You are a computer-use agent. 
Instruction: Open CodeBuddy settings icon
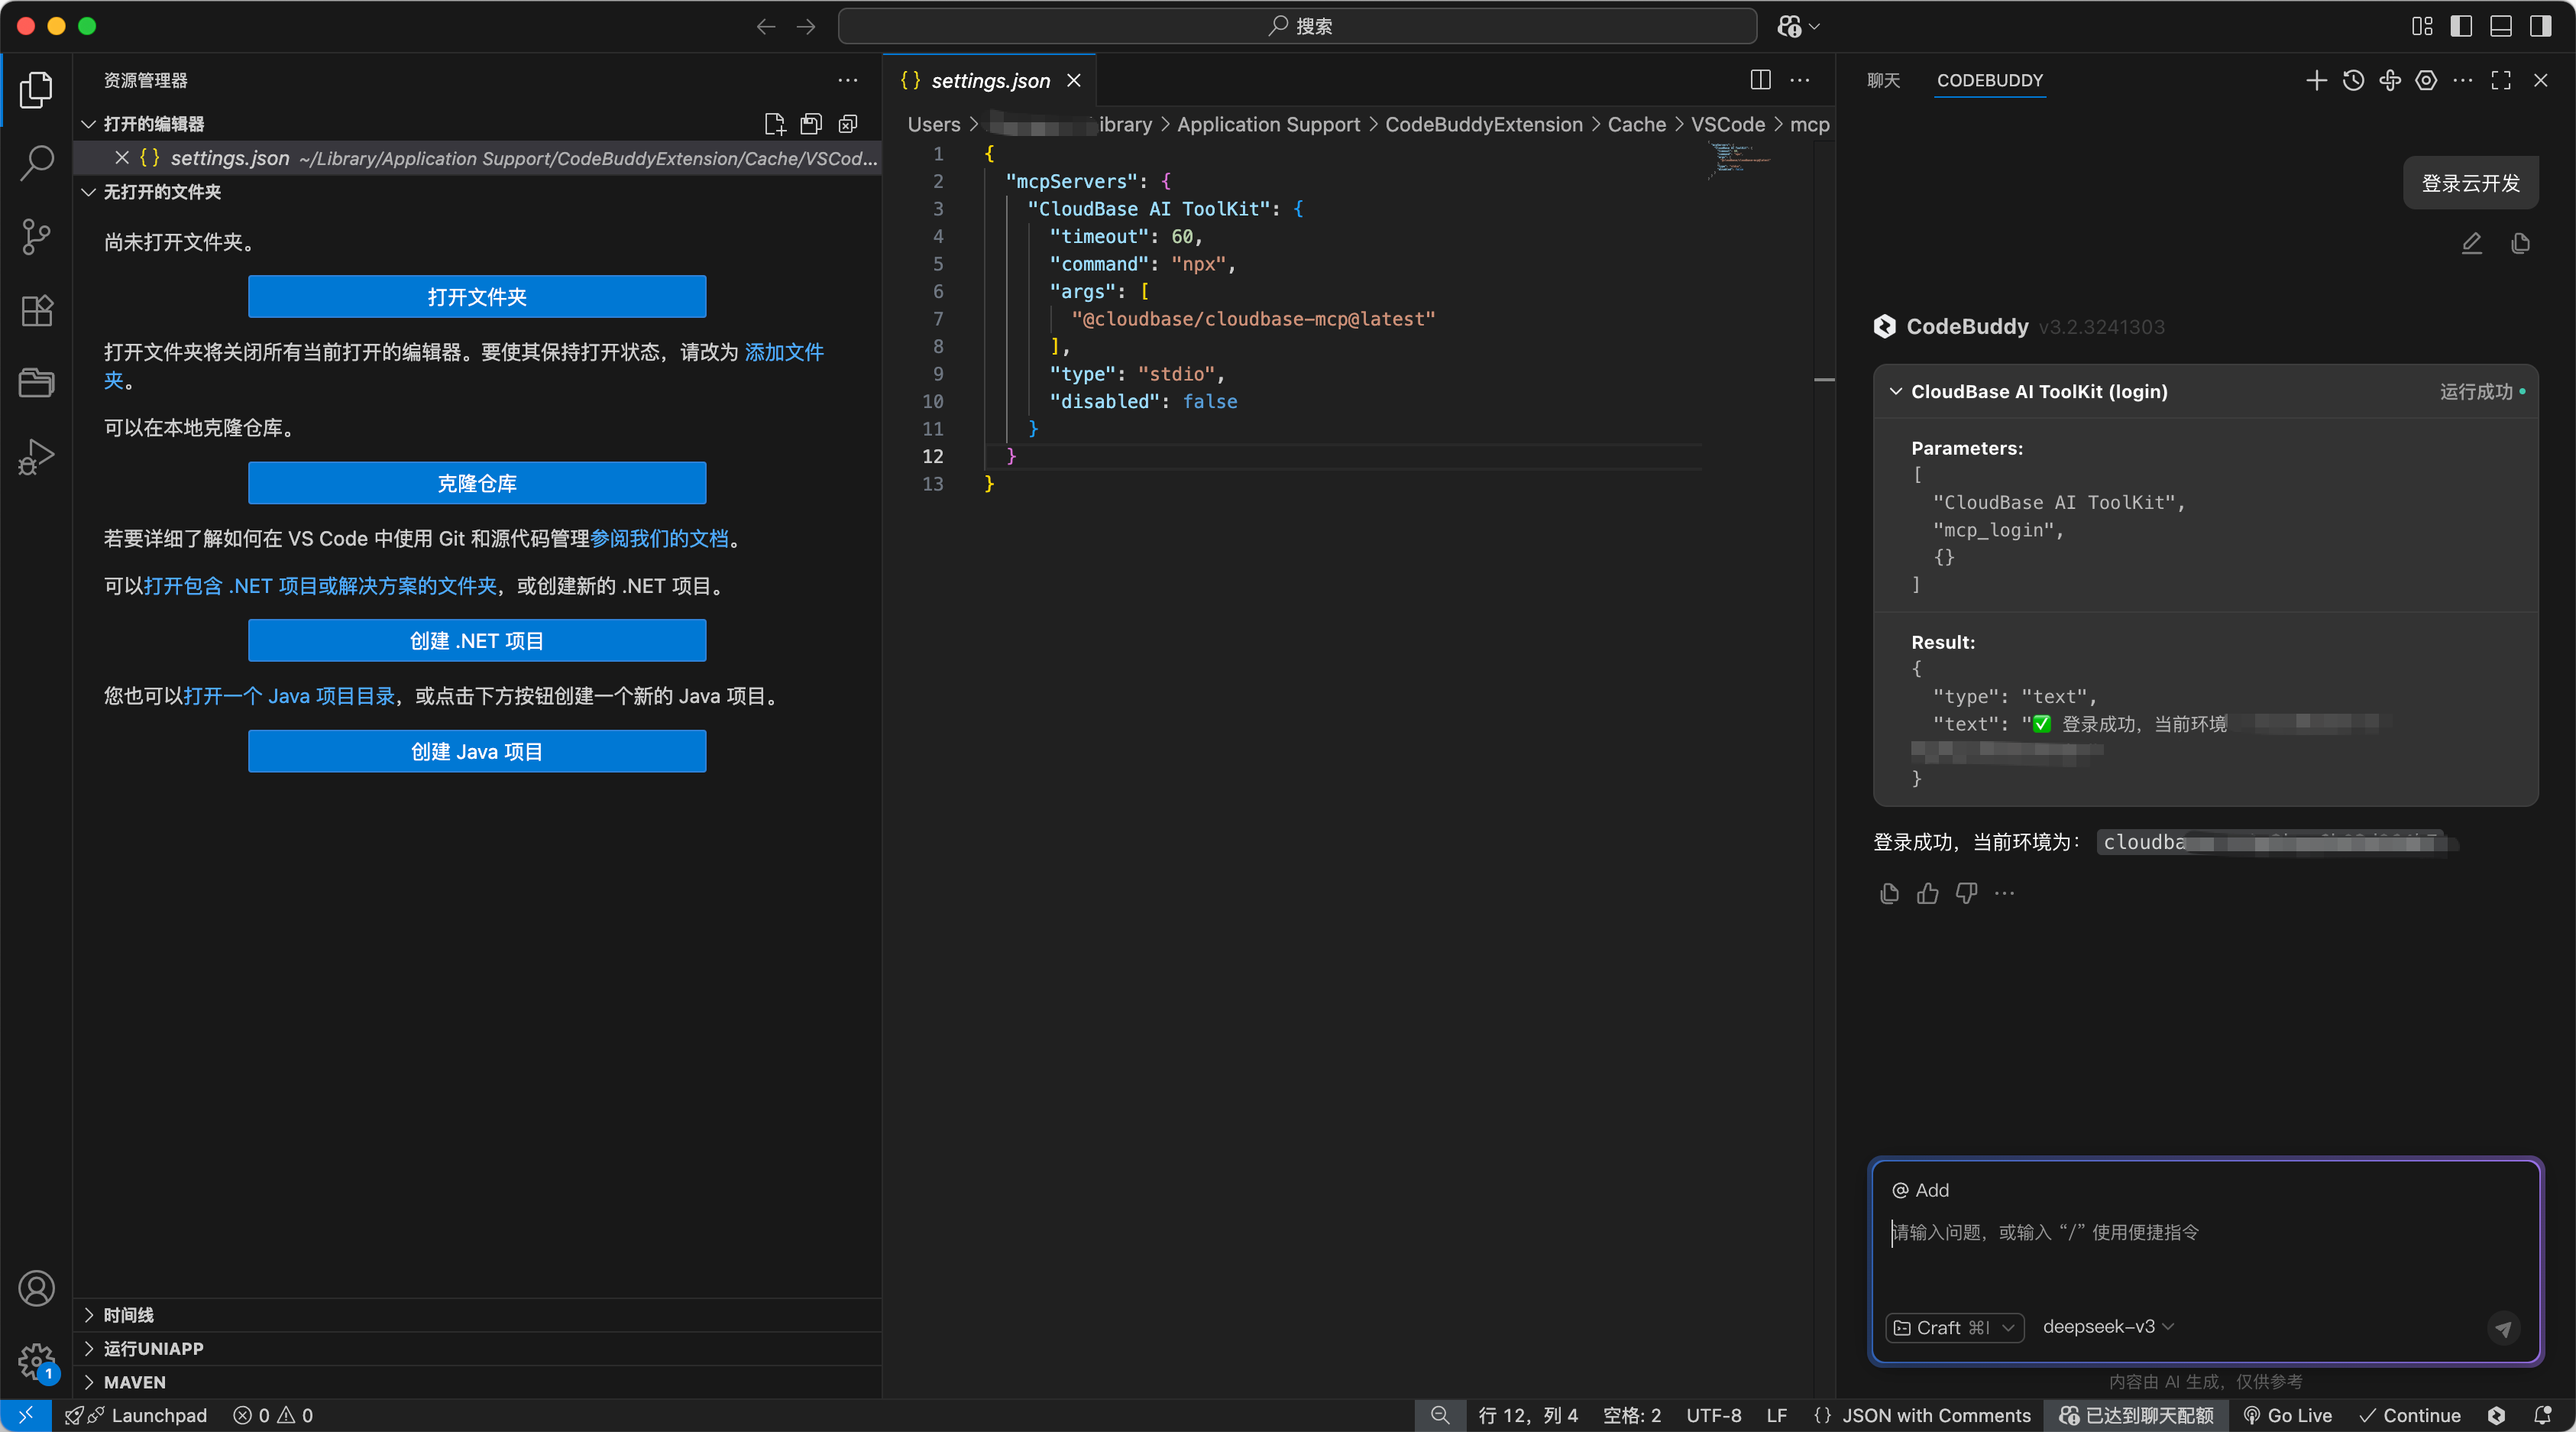pyautogui.click(x=2426, y=80)
